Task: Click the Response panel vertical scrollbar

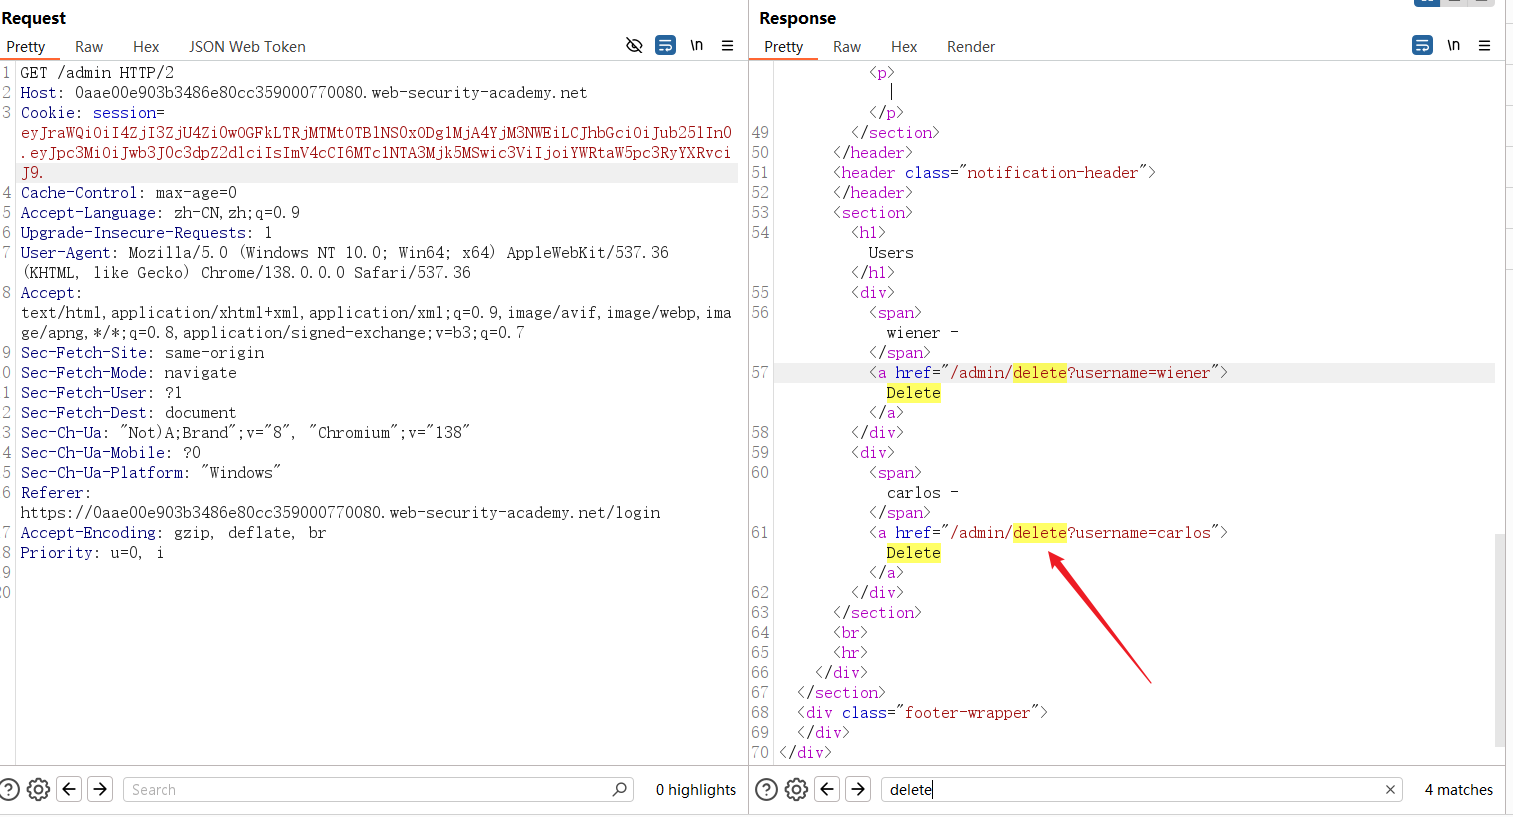Action: (1500, 640)
